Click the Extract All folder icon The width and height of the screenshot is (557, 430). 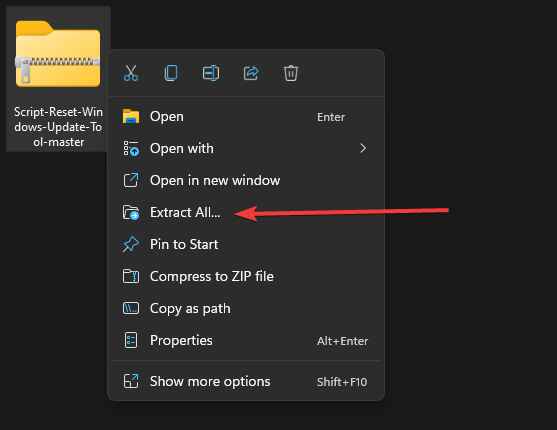131,213
